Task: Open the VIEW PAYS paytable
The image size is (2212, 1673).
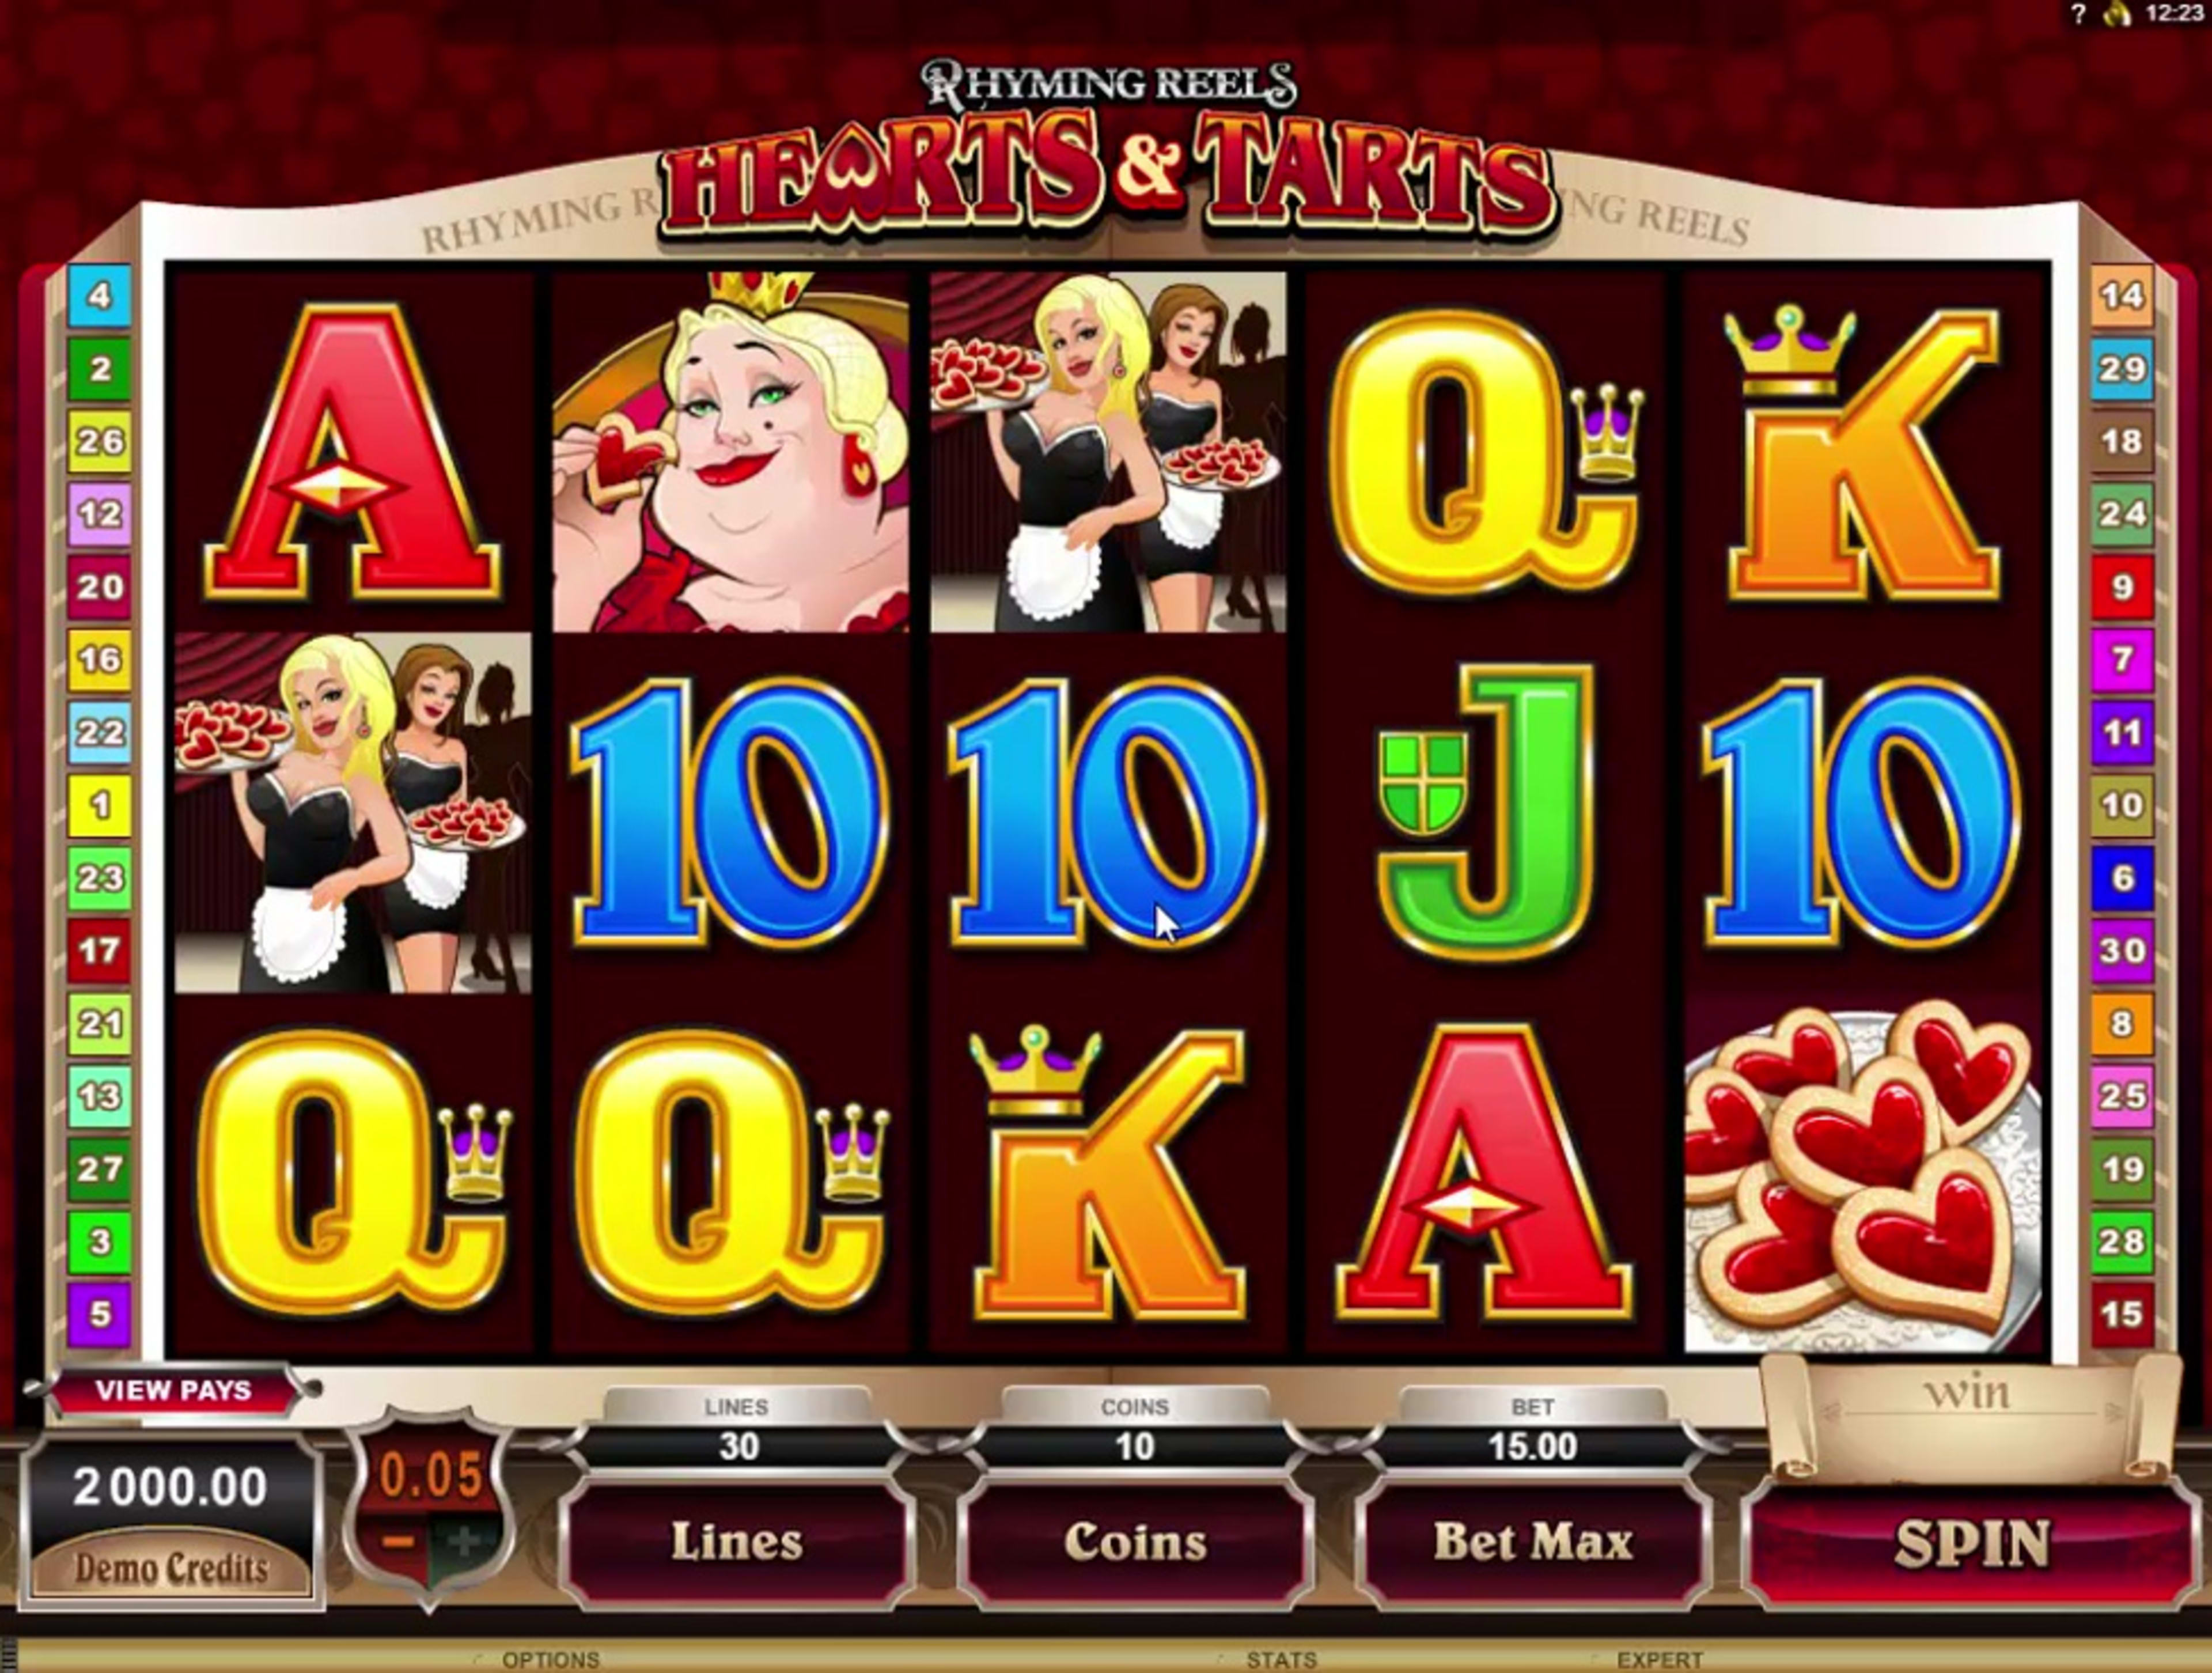Action: pos(173,1391)
